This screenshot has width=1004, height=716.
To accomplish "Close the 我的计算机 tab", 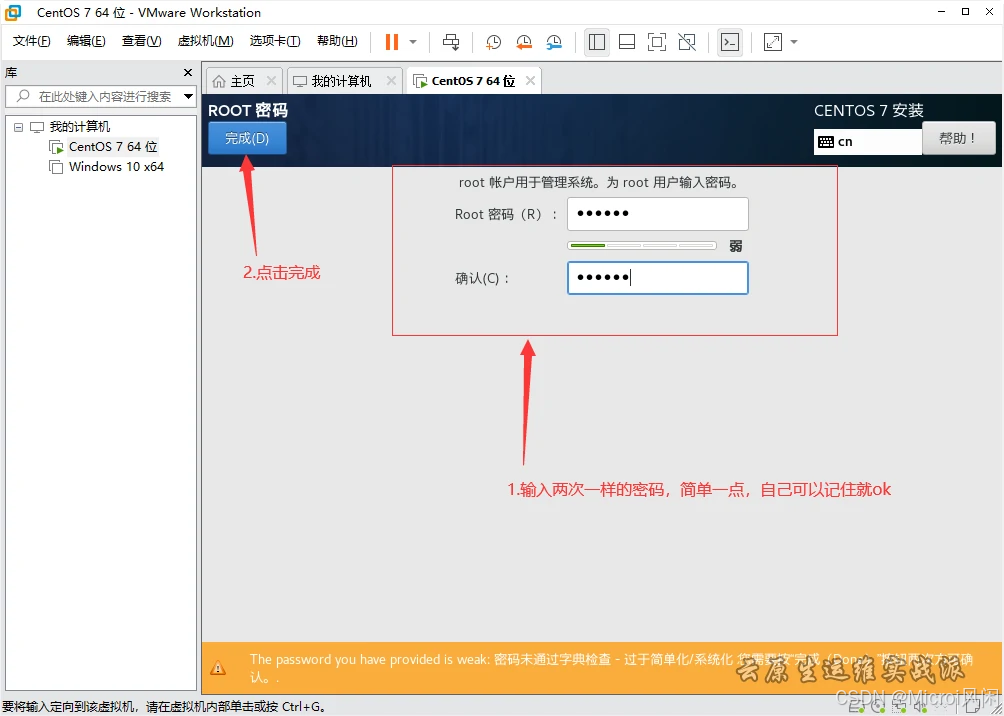I will click(391, 81).
